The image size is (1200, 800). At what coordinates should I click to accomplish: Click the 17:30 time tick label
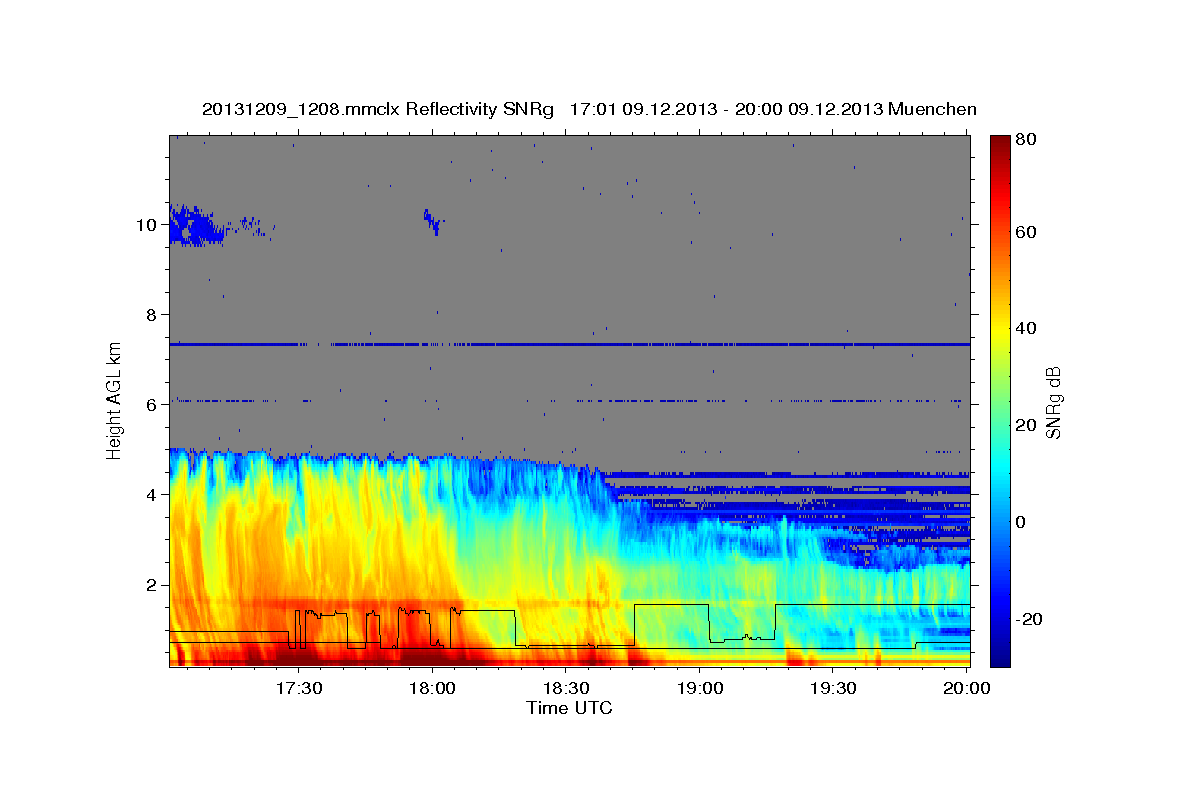(298, 689)
